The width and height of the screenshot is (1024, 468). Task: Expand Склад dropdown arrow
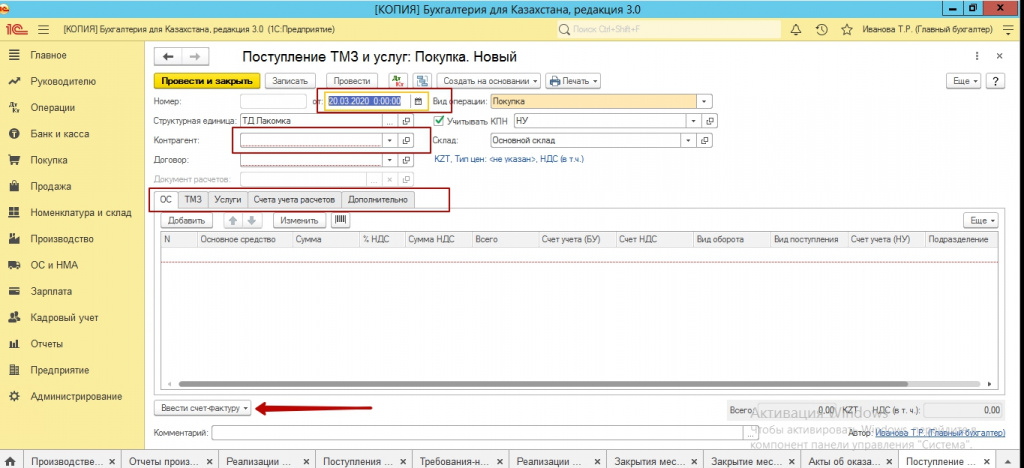pyautogui.click(x=688, y=140)
